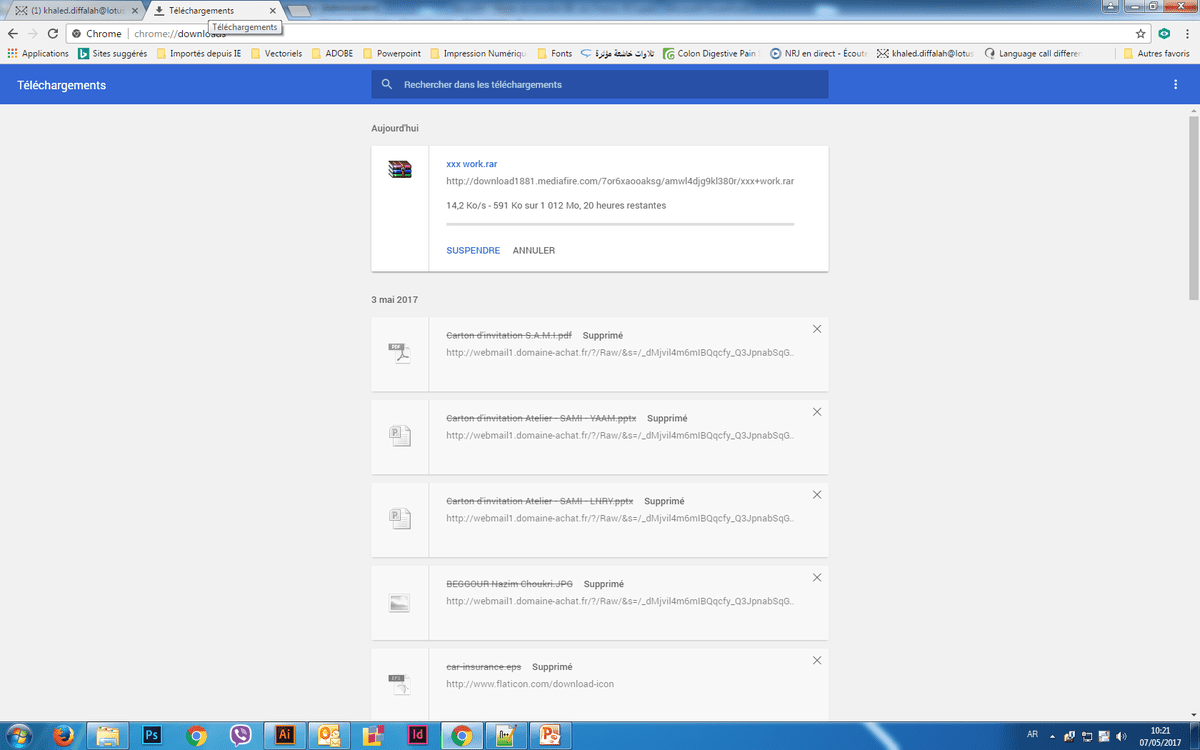Open the Chrome three-dot customize menu
This screenshot has height=750, width=1200.
[1187, 33]
